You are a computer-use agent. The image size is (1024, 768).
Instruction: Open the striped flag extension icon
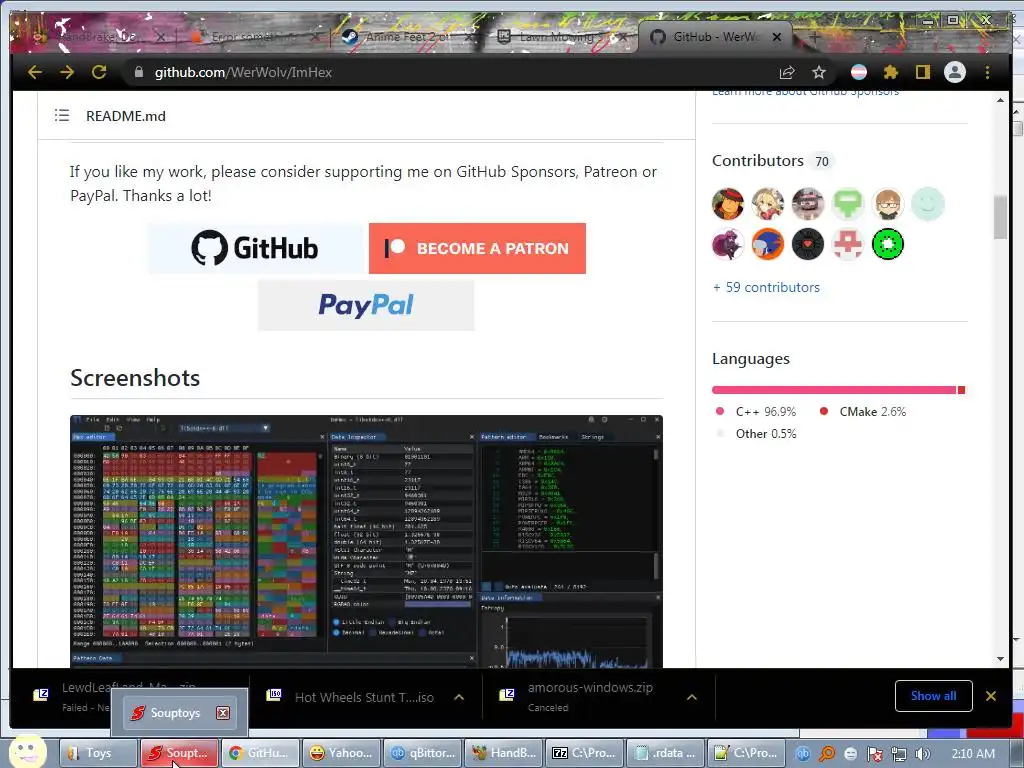click(859, 72)
